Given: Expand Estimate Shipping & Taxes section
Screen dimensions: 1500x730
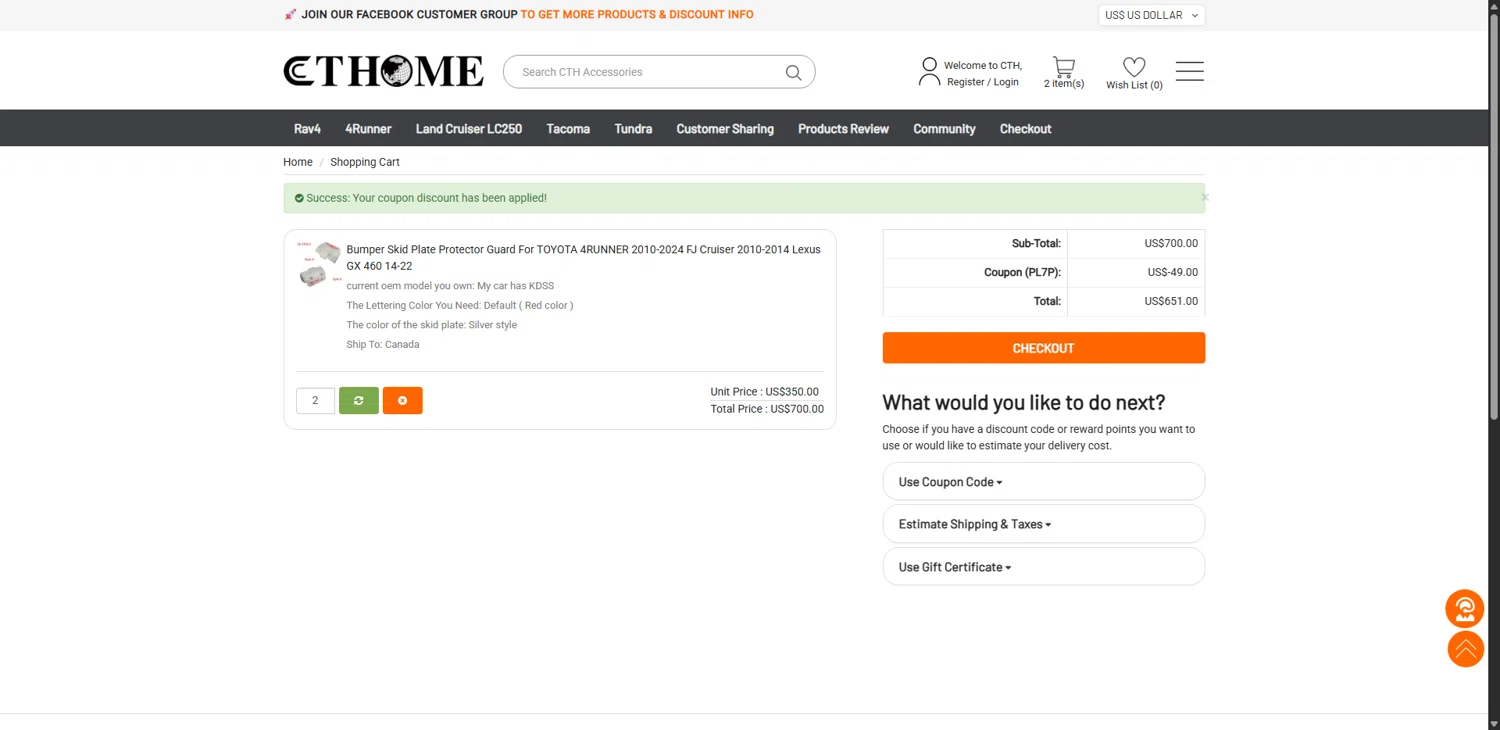Looking at the screenshot, I should [x=1043, y=524].
